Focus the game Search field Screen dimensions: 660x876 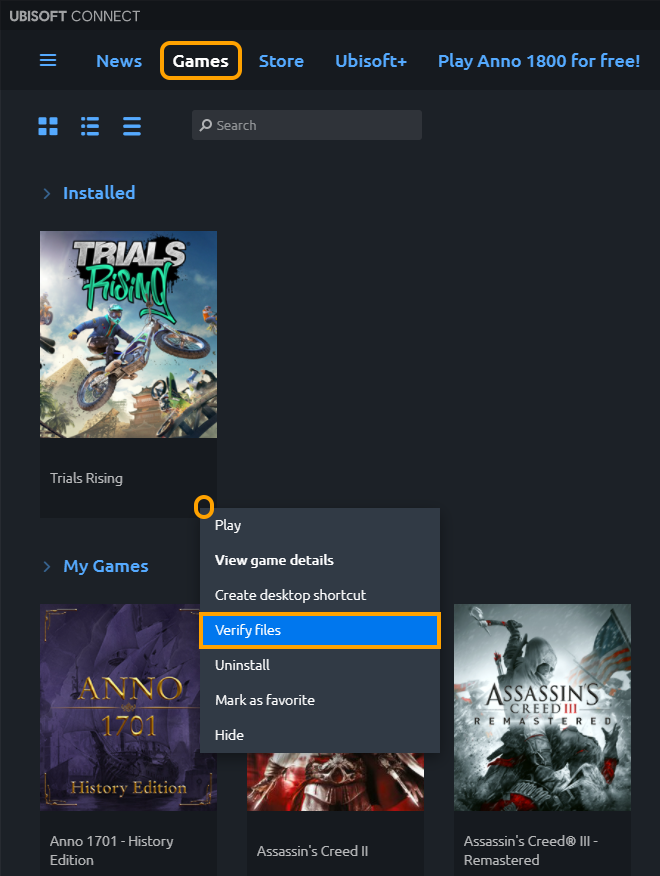click(307, 125)
